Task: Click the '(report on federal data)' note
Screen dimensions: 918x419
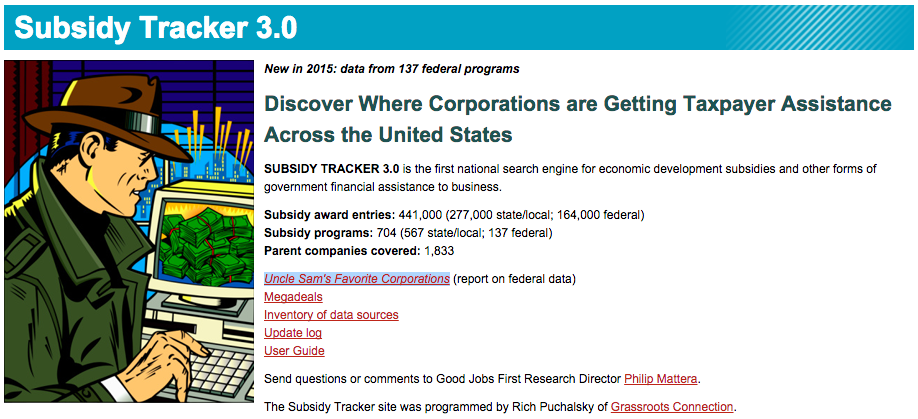Action: tap(515, 279)
